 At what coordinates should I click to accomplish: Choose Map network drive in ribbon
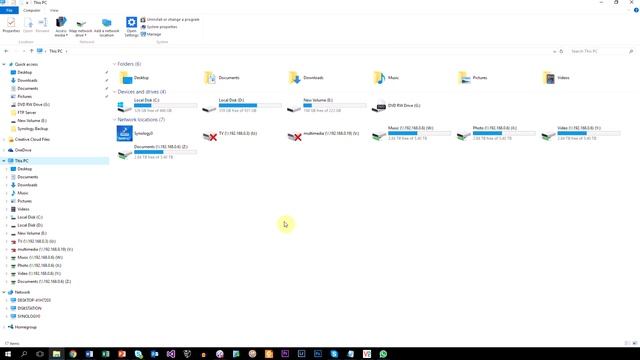point(80,27)
